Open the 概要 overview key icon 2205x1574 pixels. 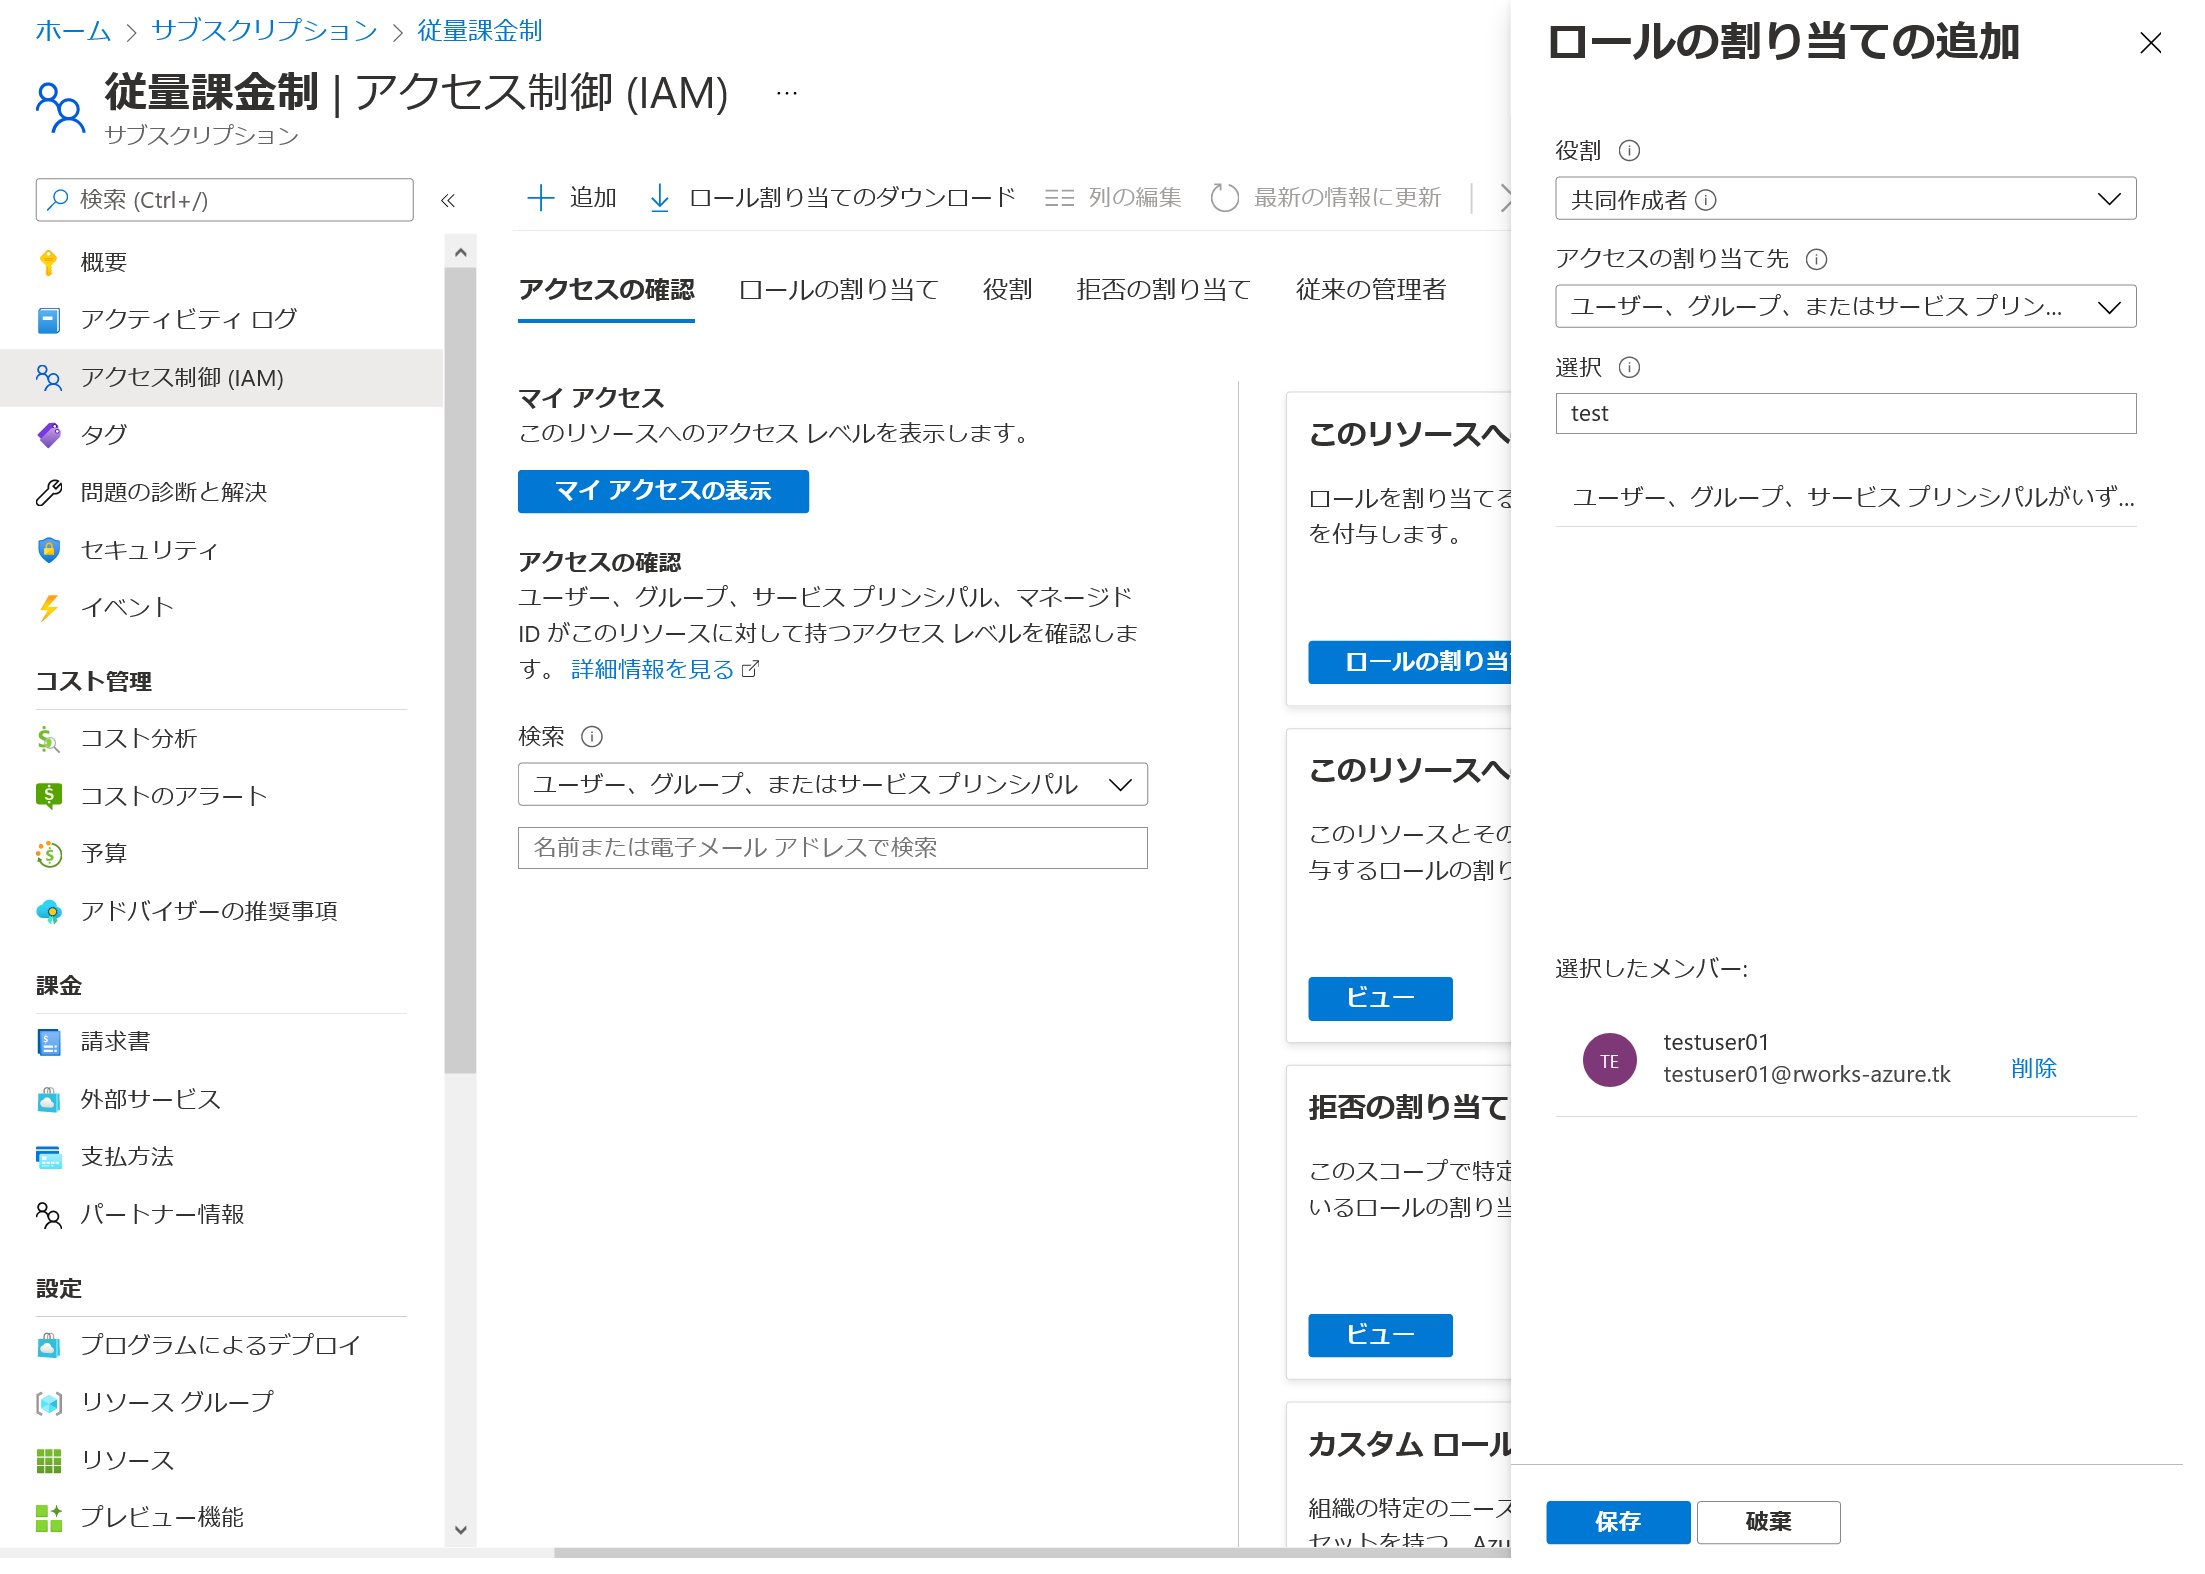pos(48,262)
